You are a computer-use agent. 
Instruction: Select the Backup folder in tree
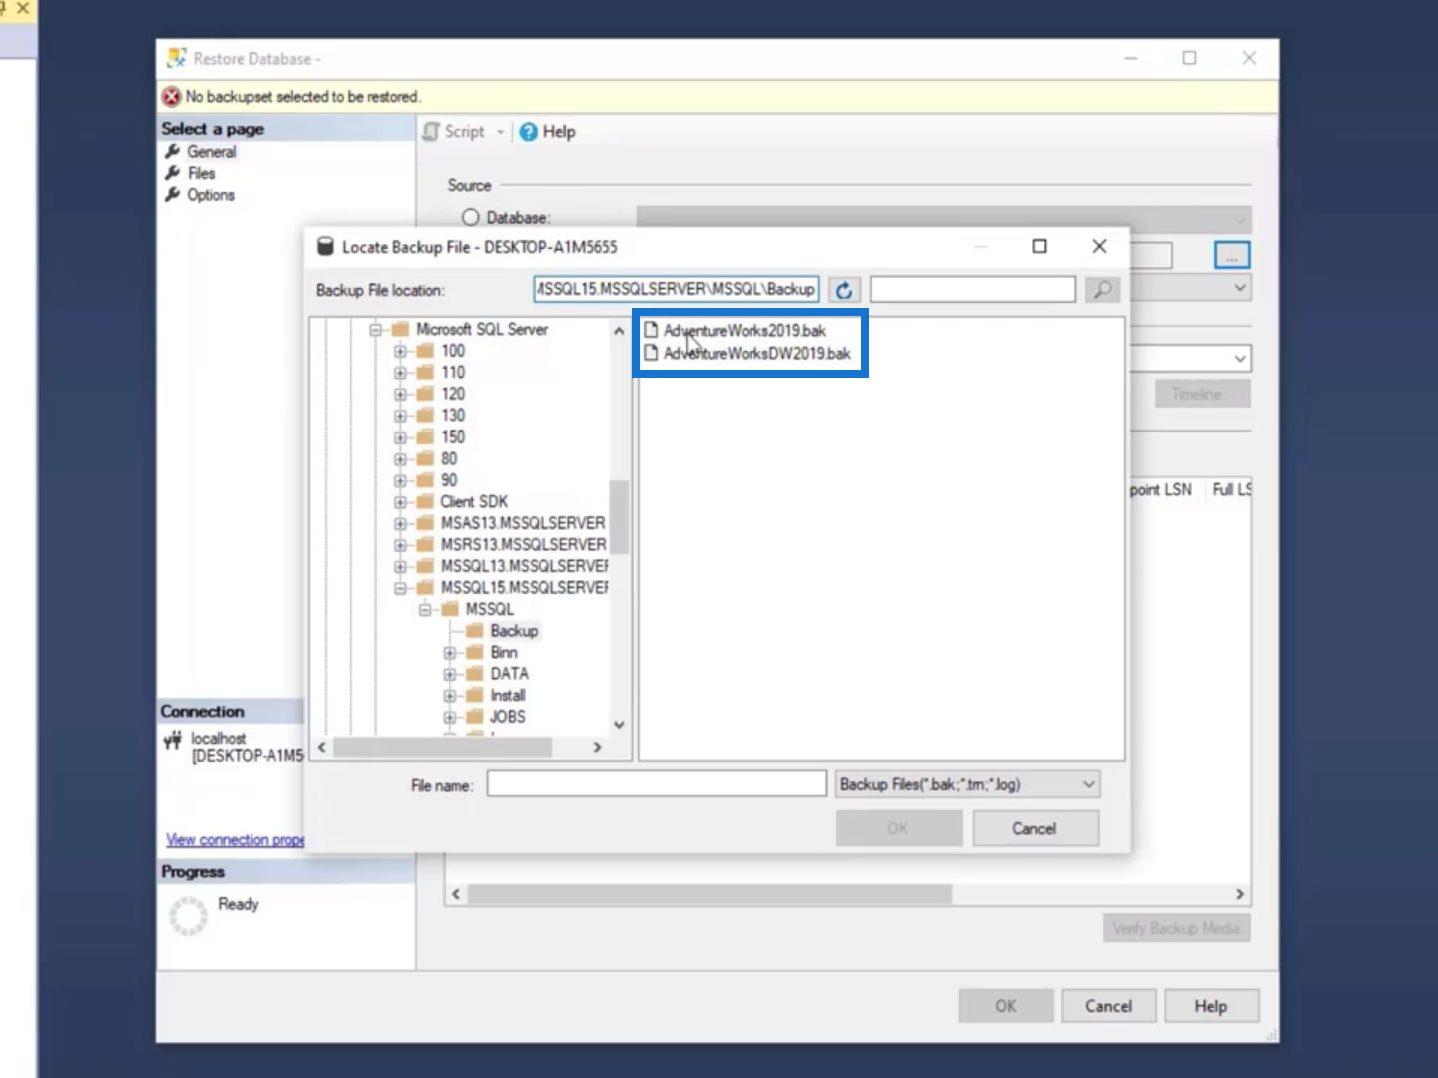click(513, 631)
